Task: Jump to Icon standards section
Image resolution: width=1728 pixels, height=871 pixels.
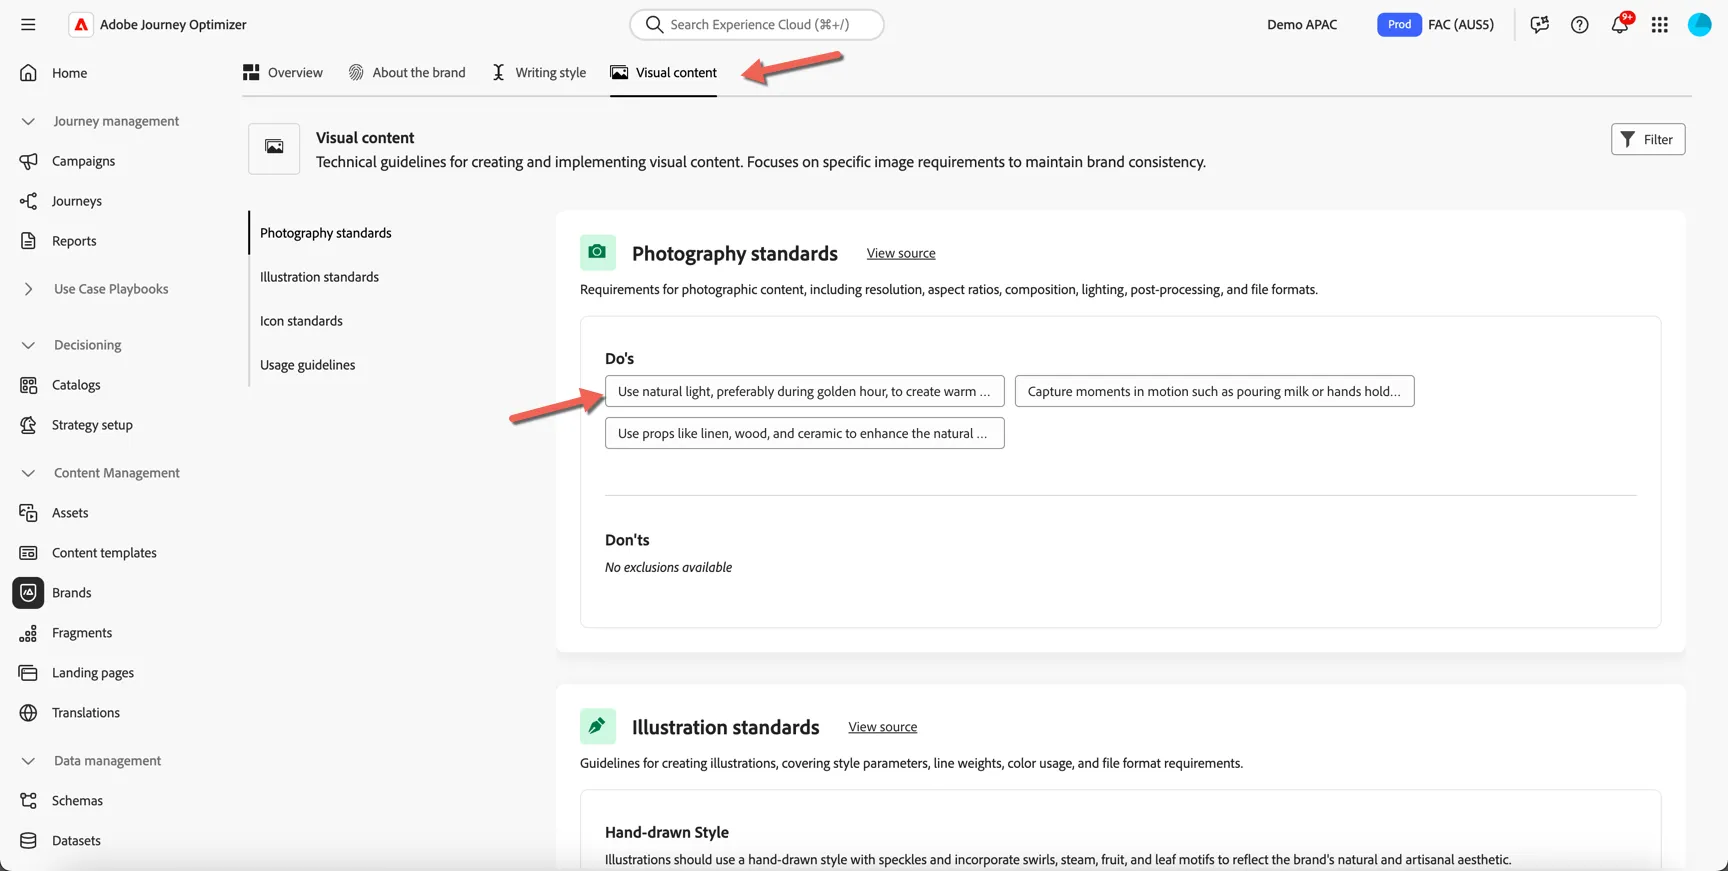Action: click(301, 321)
